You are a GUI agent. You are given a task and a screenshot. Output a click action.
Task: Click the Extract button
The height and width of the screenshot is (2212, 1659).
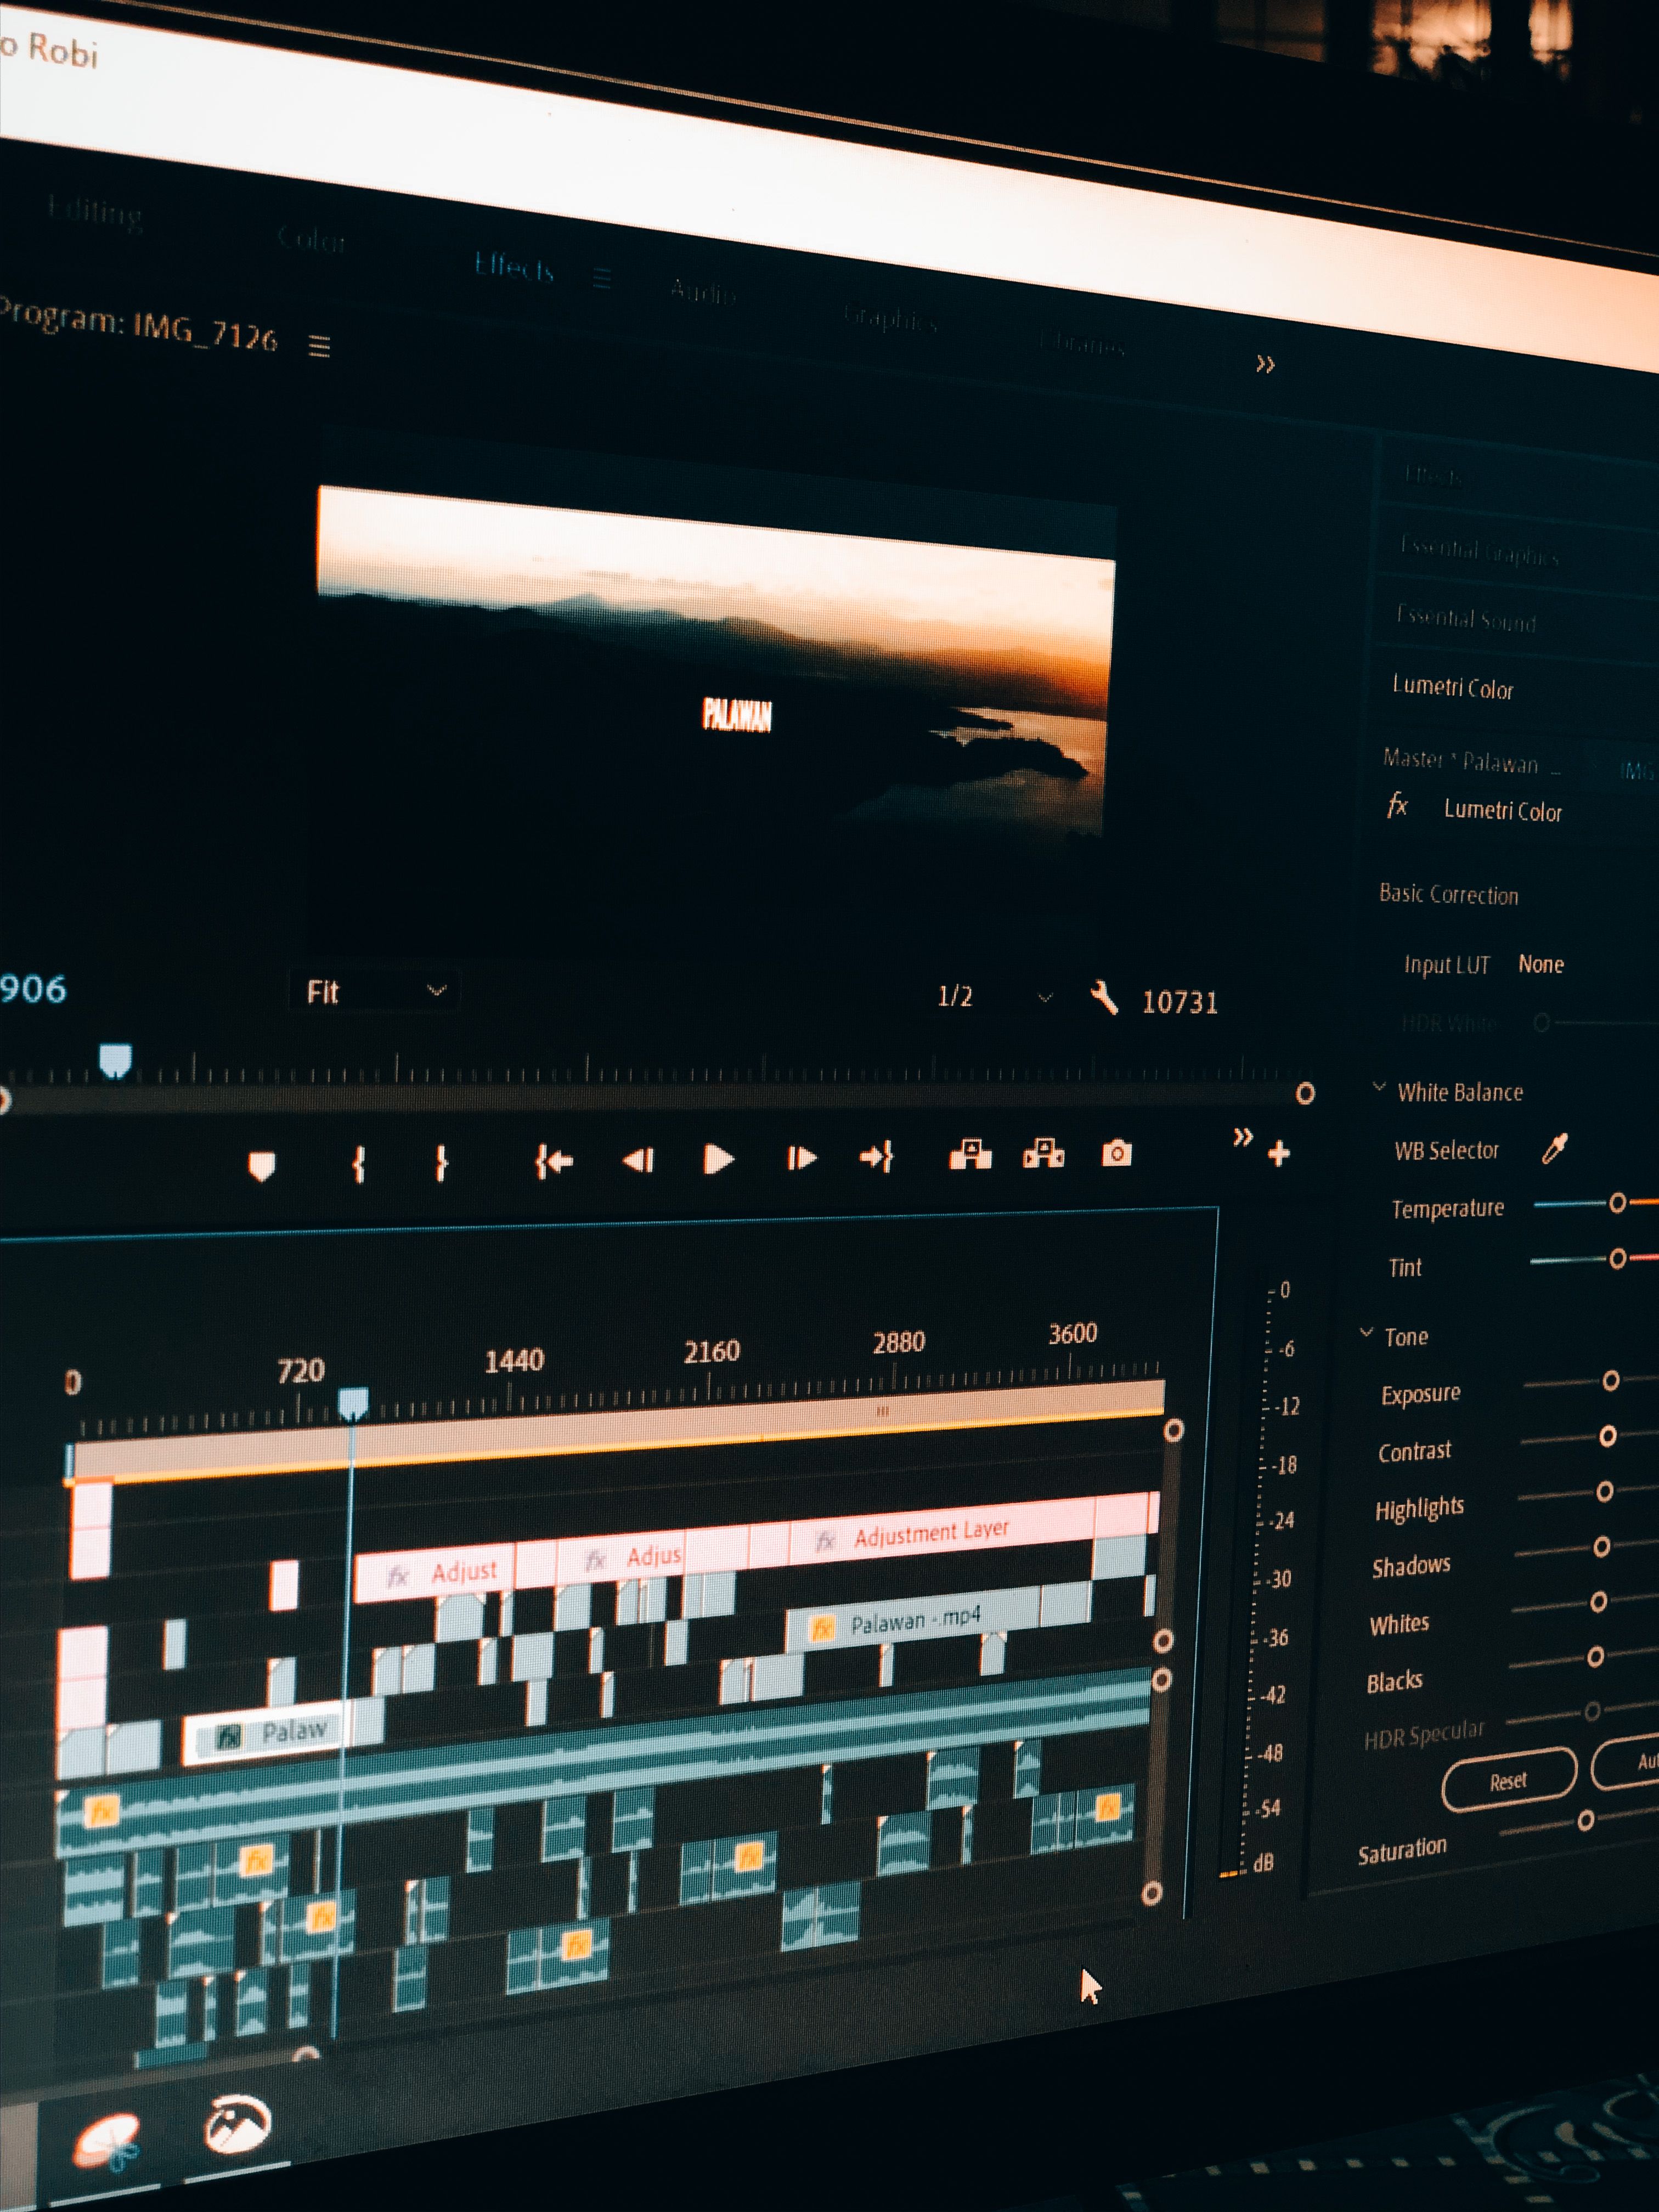coord(1043,1153)
